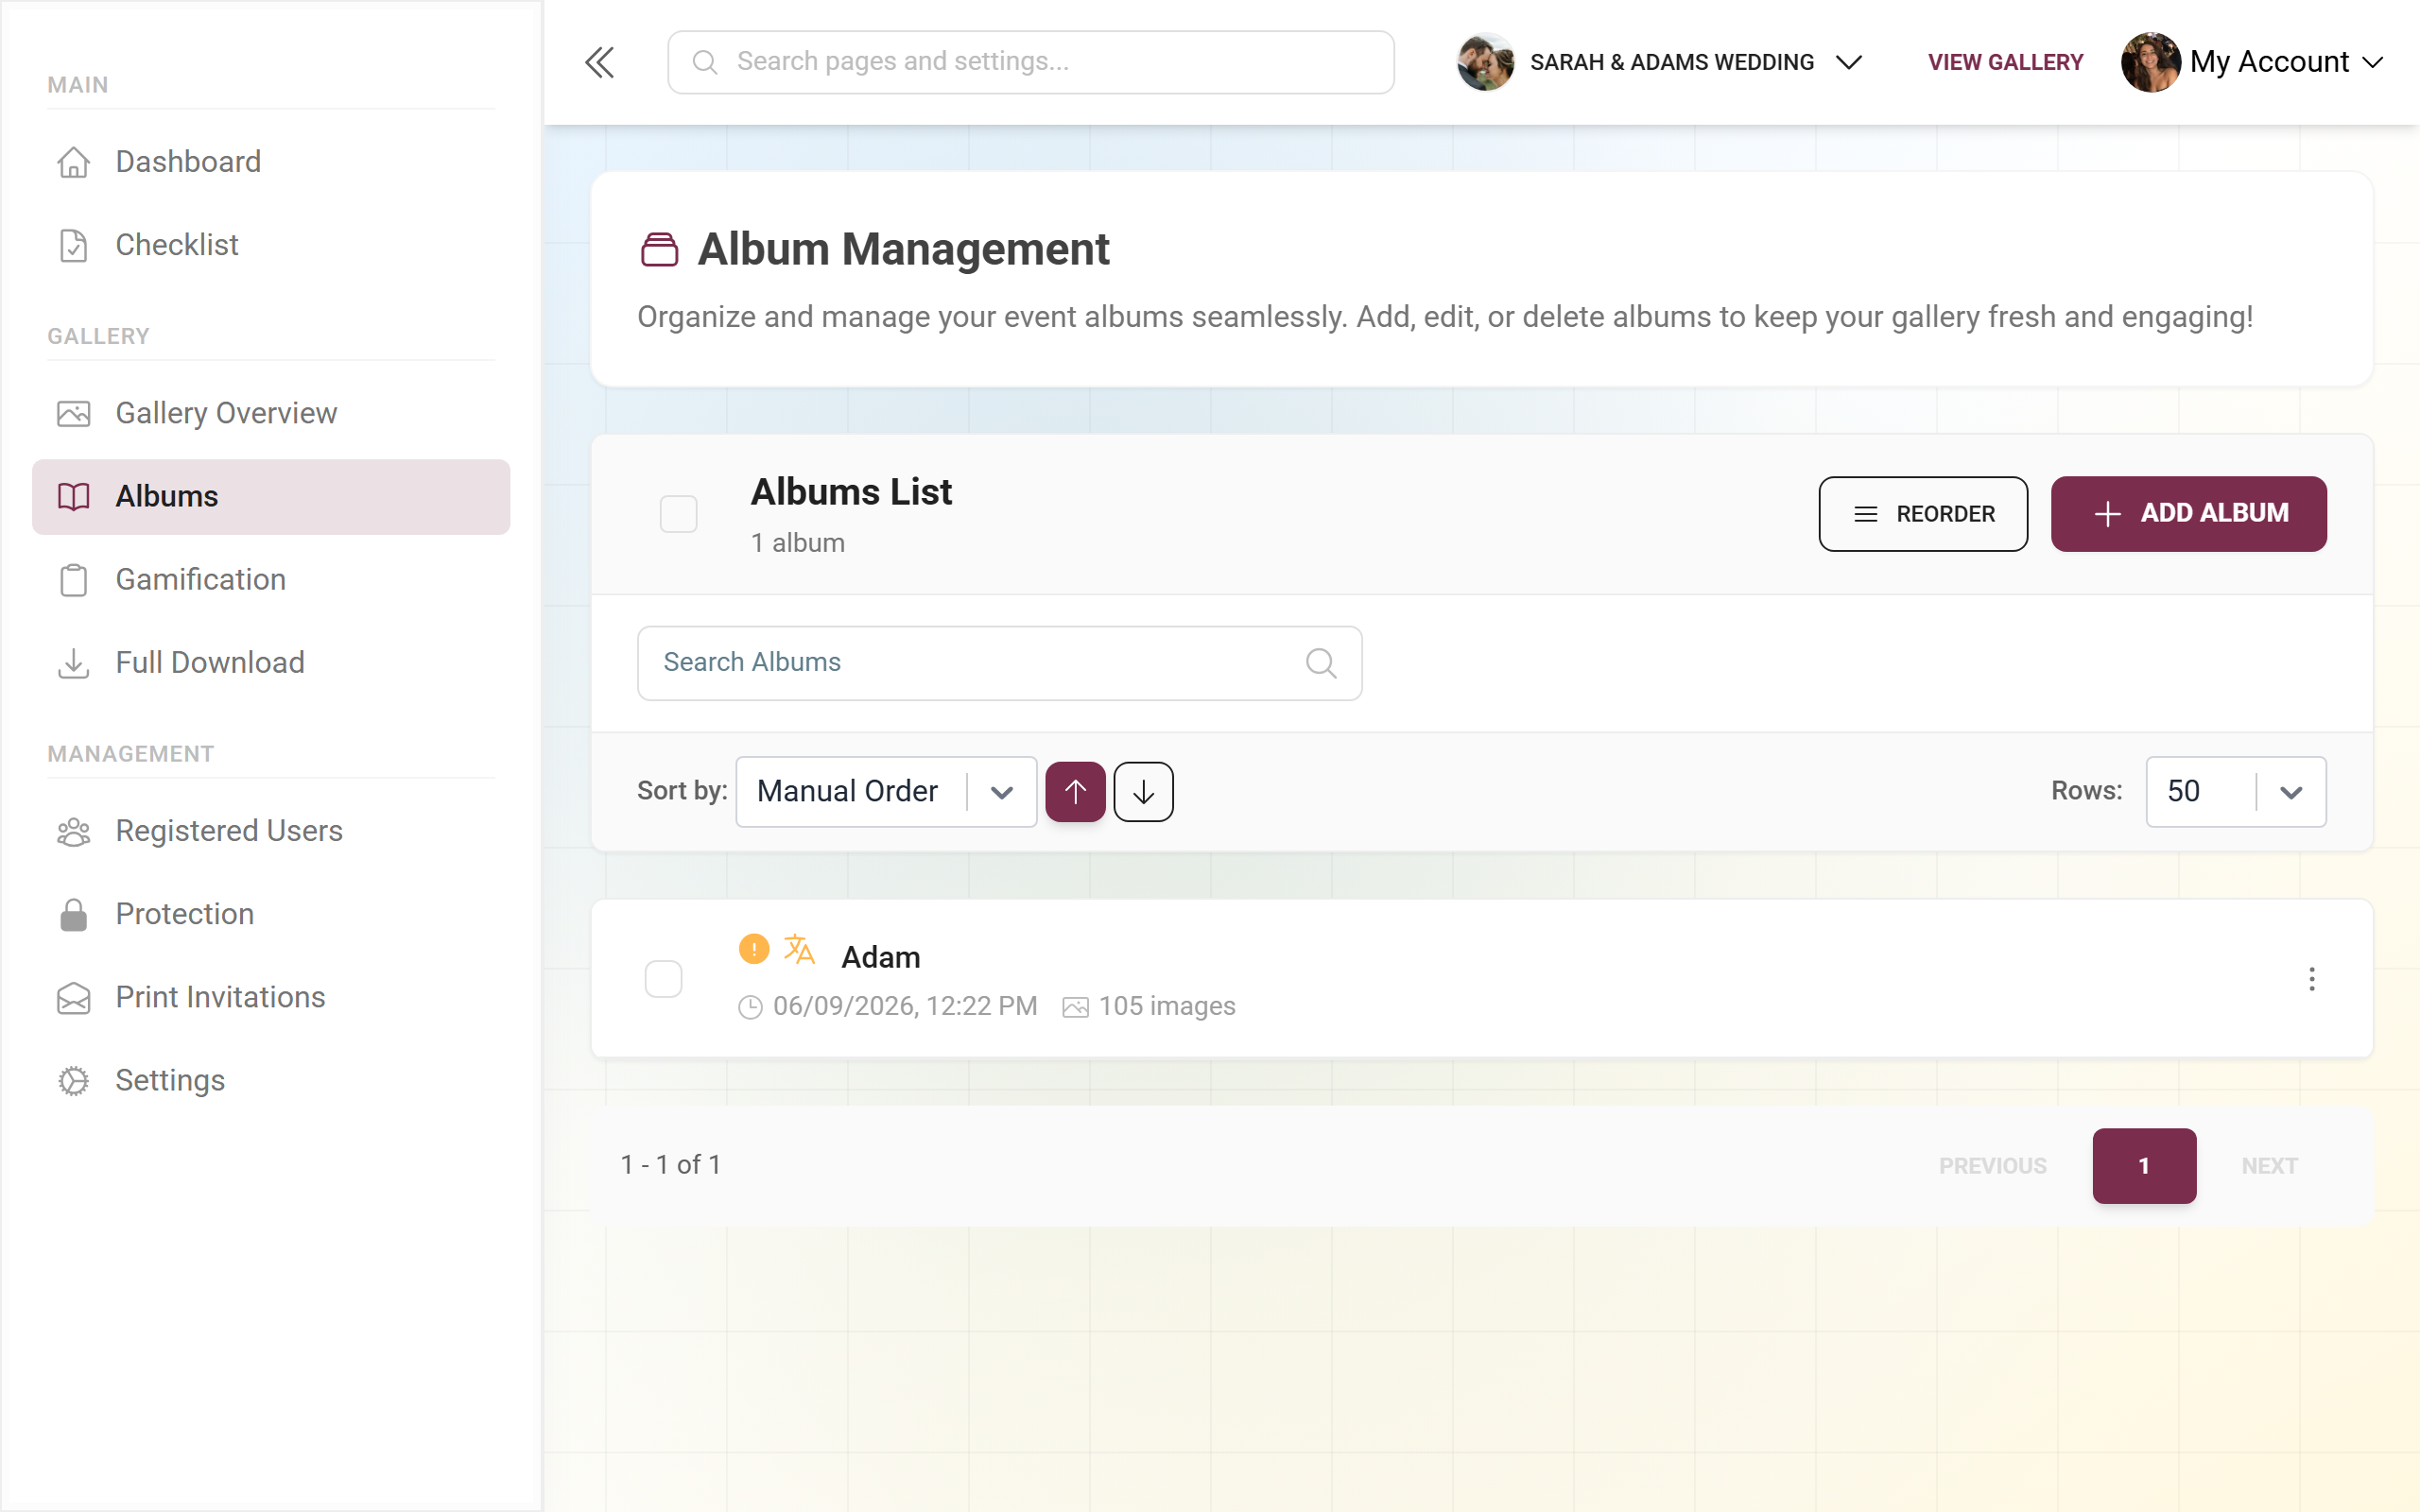This screenshot has width=2420, height=1512.
Task: Click the orange warning icon on Adam album
Action: pos(754,948)
